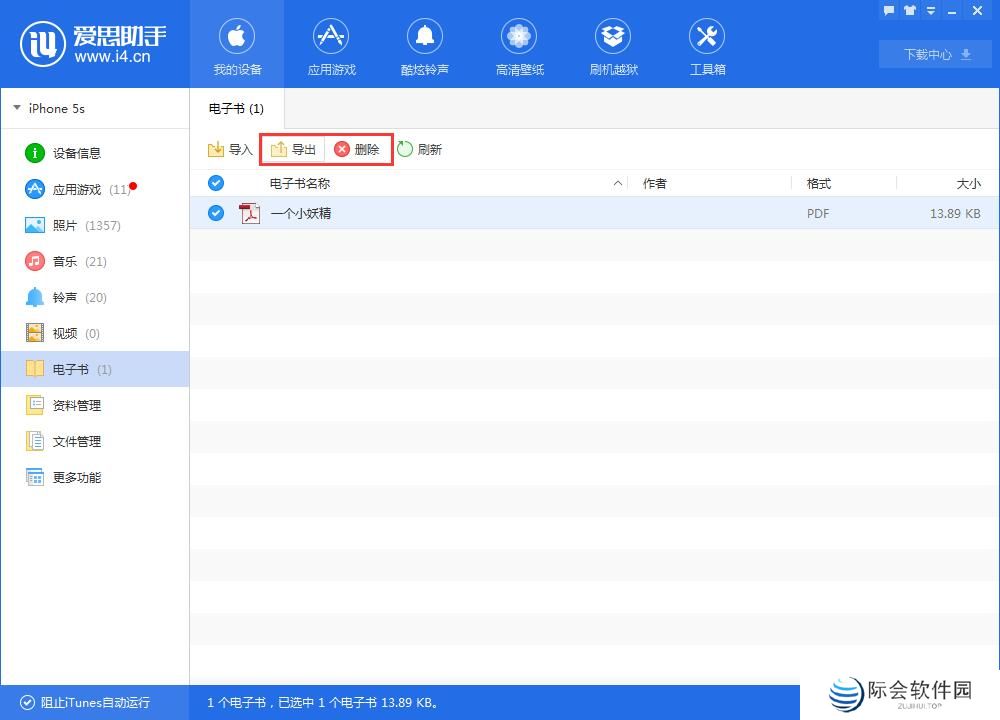The height and width of the screenshot is (720, 1000).
Task: Delete the selected ebook with 删除
Action: tap(357, 150)
